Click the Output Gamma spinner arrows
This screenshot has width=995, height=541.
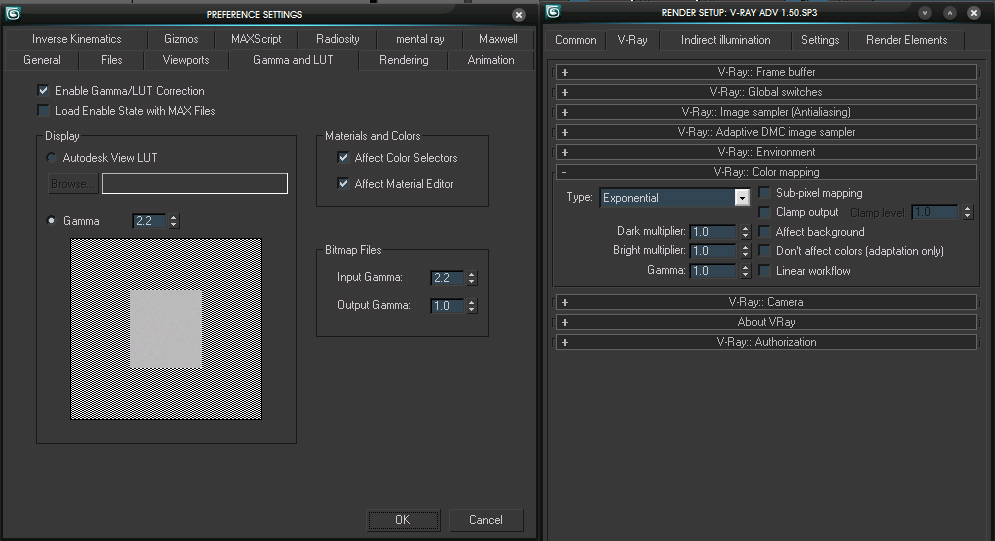pos(471,306)
